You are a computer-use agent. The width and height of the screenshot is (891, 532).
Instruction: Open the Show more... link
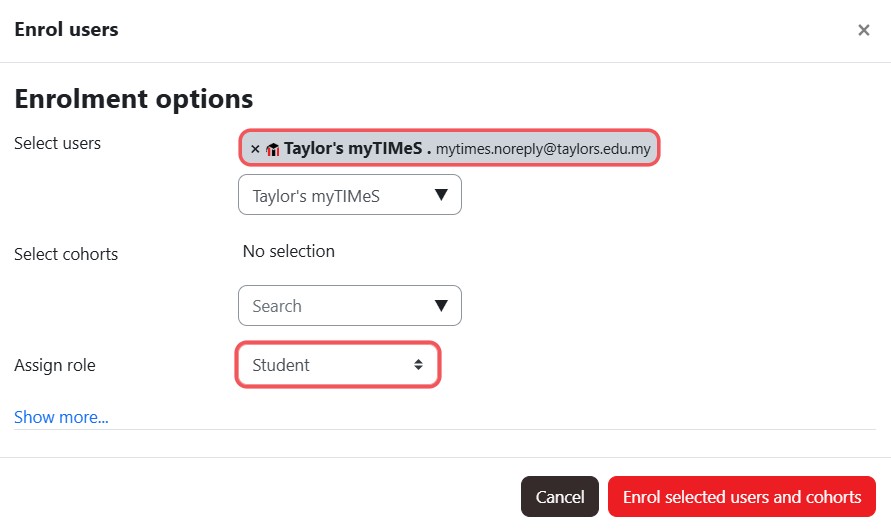[61, 417]
